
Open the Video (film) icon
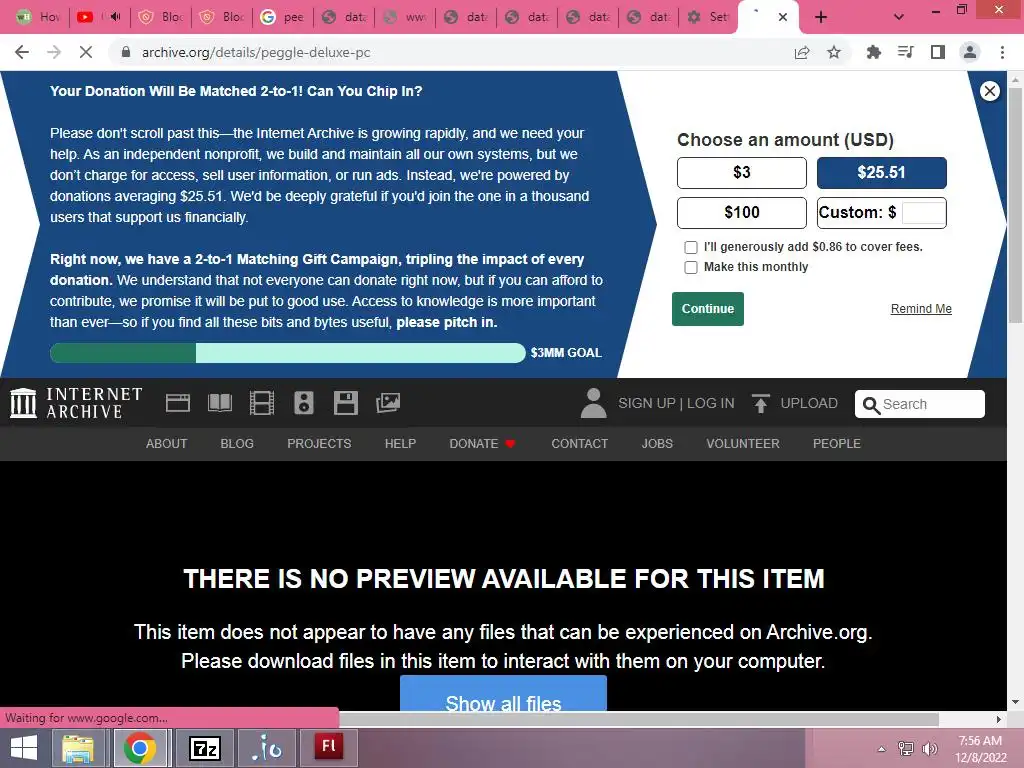pos(262,403)
